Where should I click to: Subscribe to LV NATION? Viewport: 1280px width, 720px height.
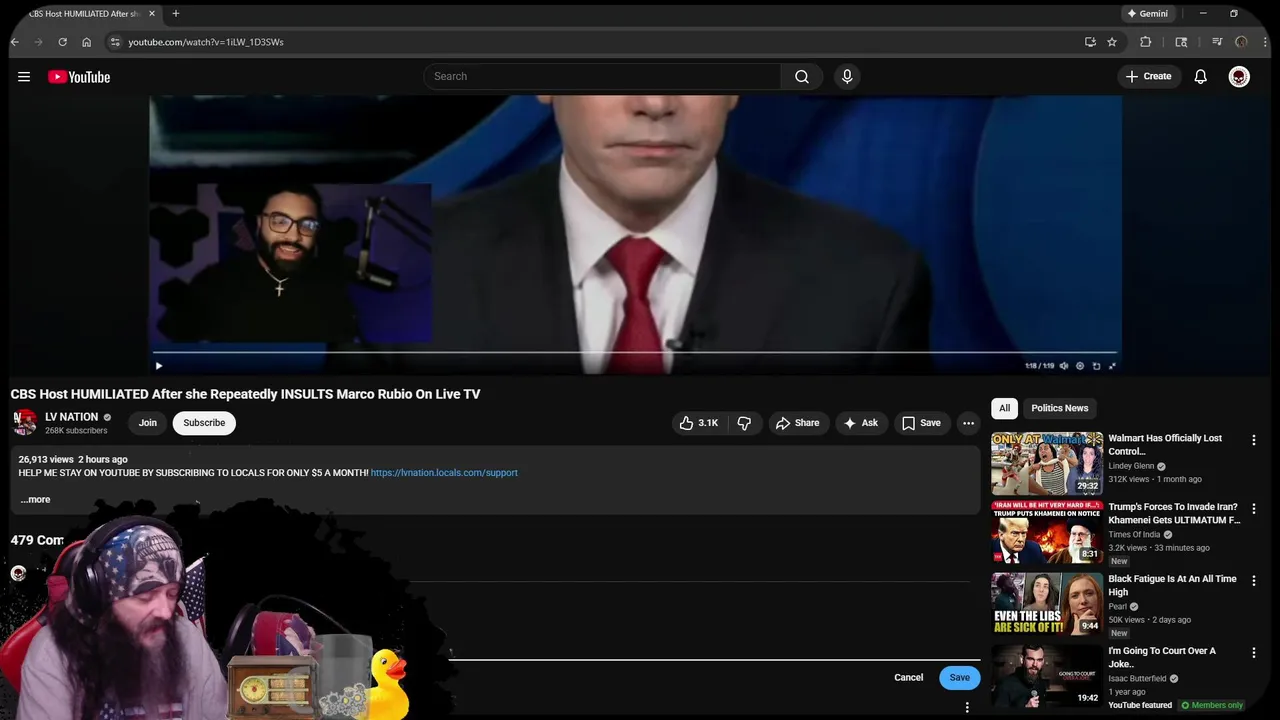pyautogui.click(x=204, y=423)
